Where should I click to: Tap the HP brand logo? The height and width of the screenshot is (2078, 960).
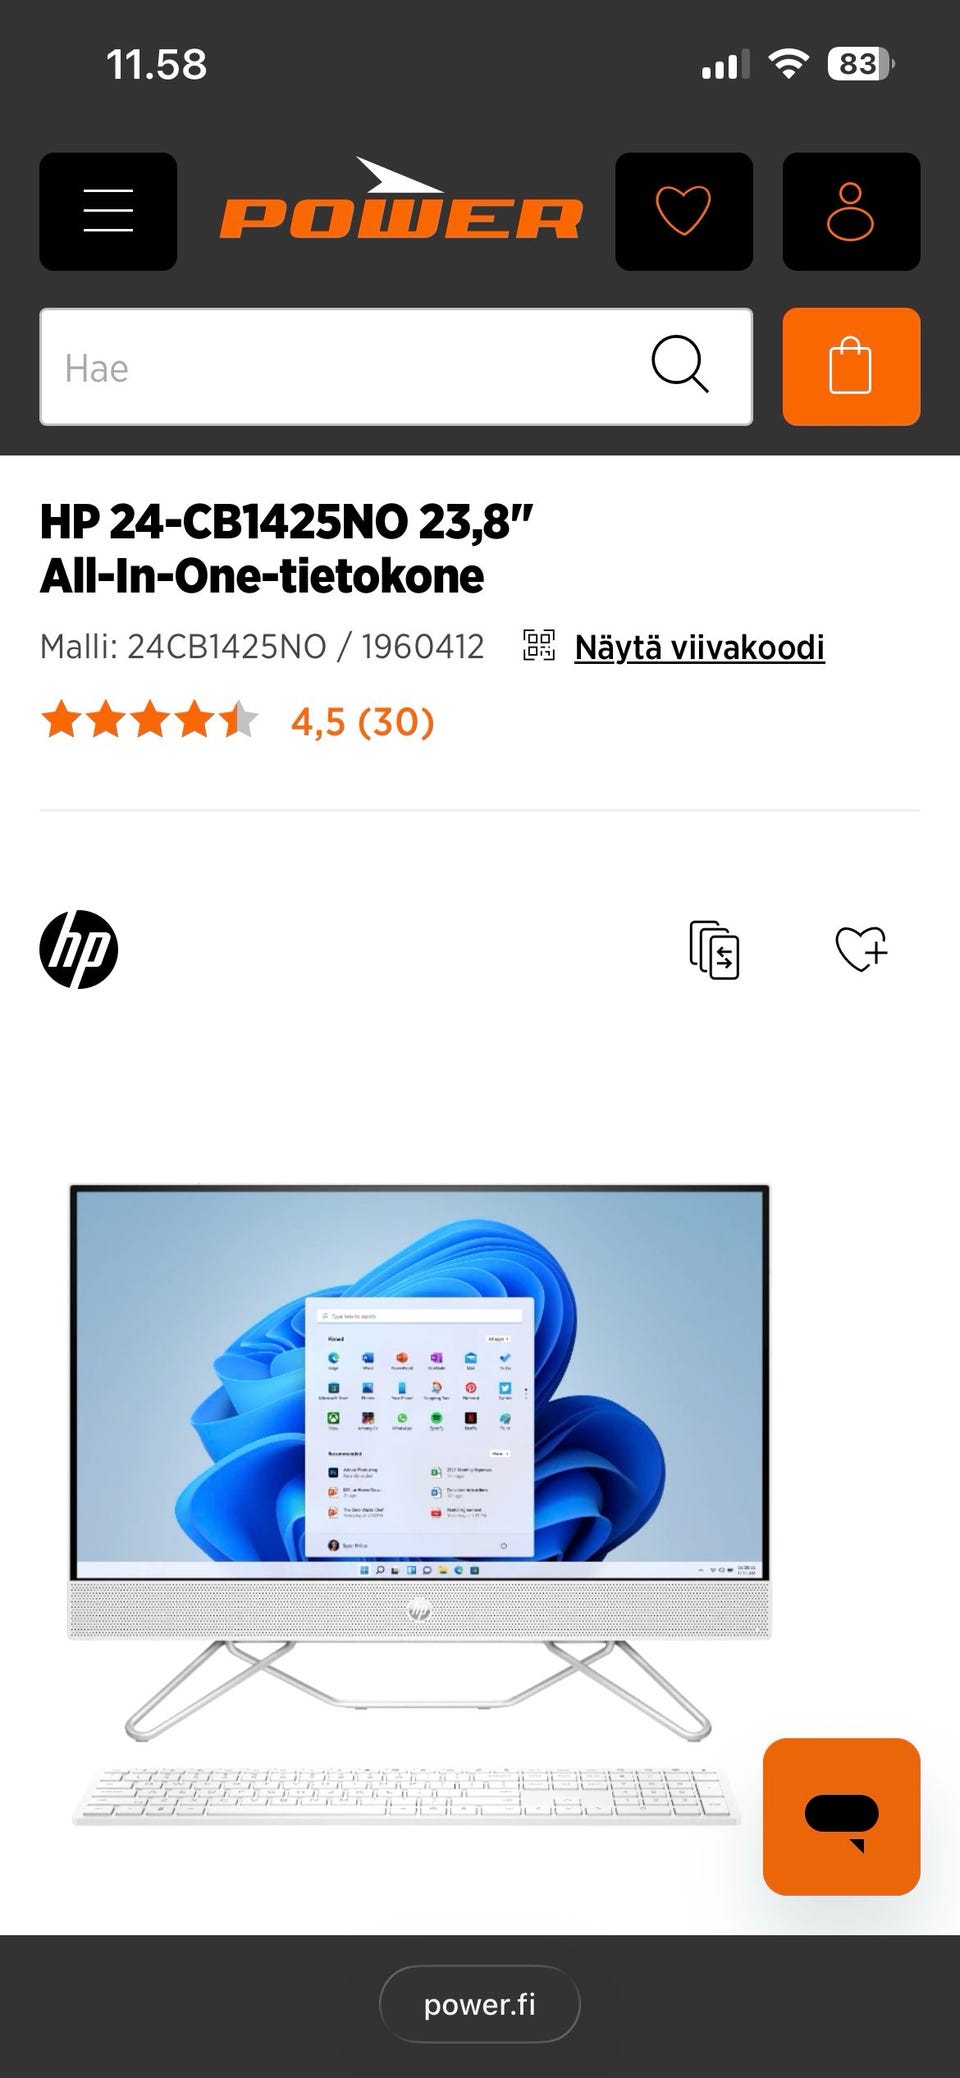coord(79,949)
